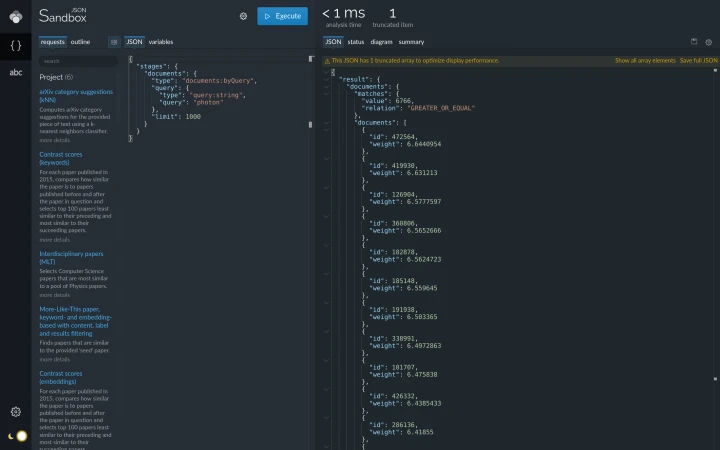Show more details for More-Like-This paper
The height and width of the screenshot is (450, 720).
(x=55, y=359)
